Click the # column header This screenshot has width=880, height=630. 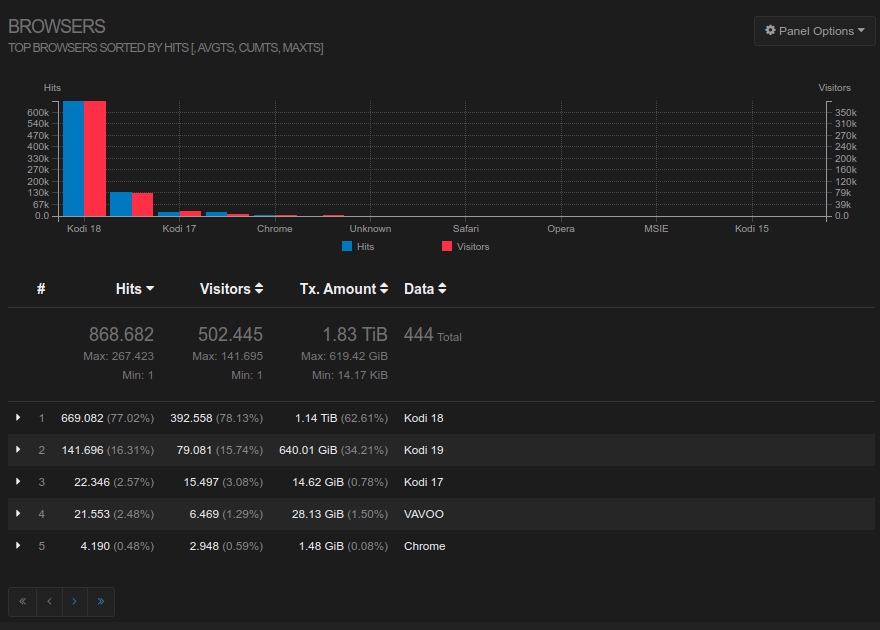(41, 289)
